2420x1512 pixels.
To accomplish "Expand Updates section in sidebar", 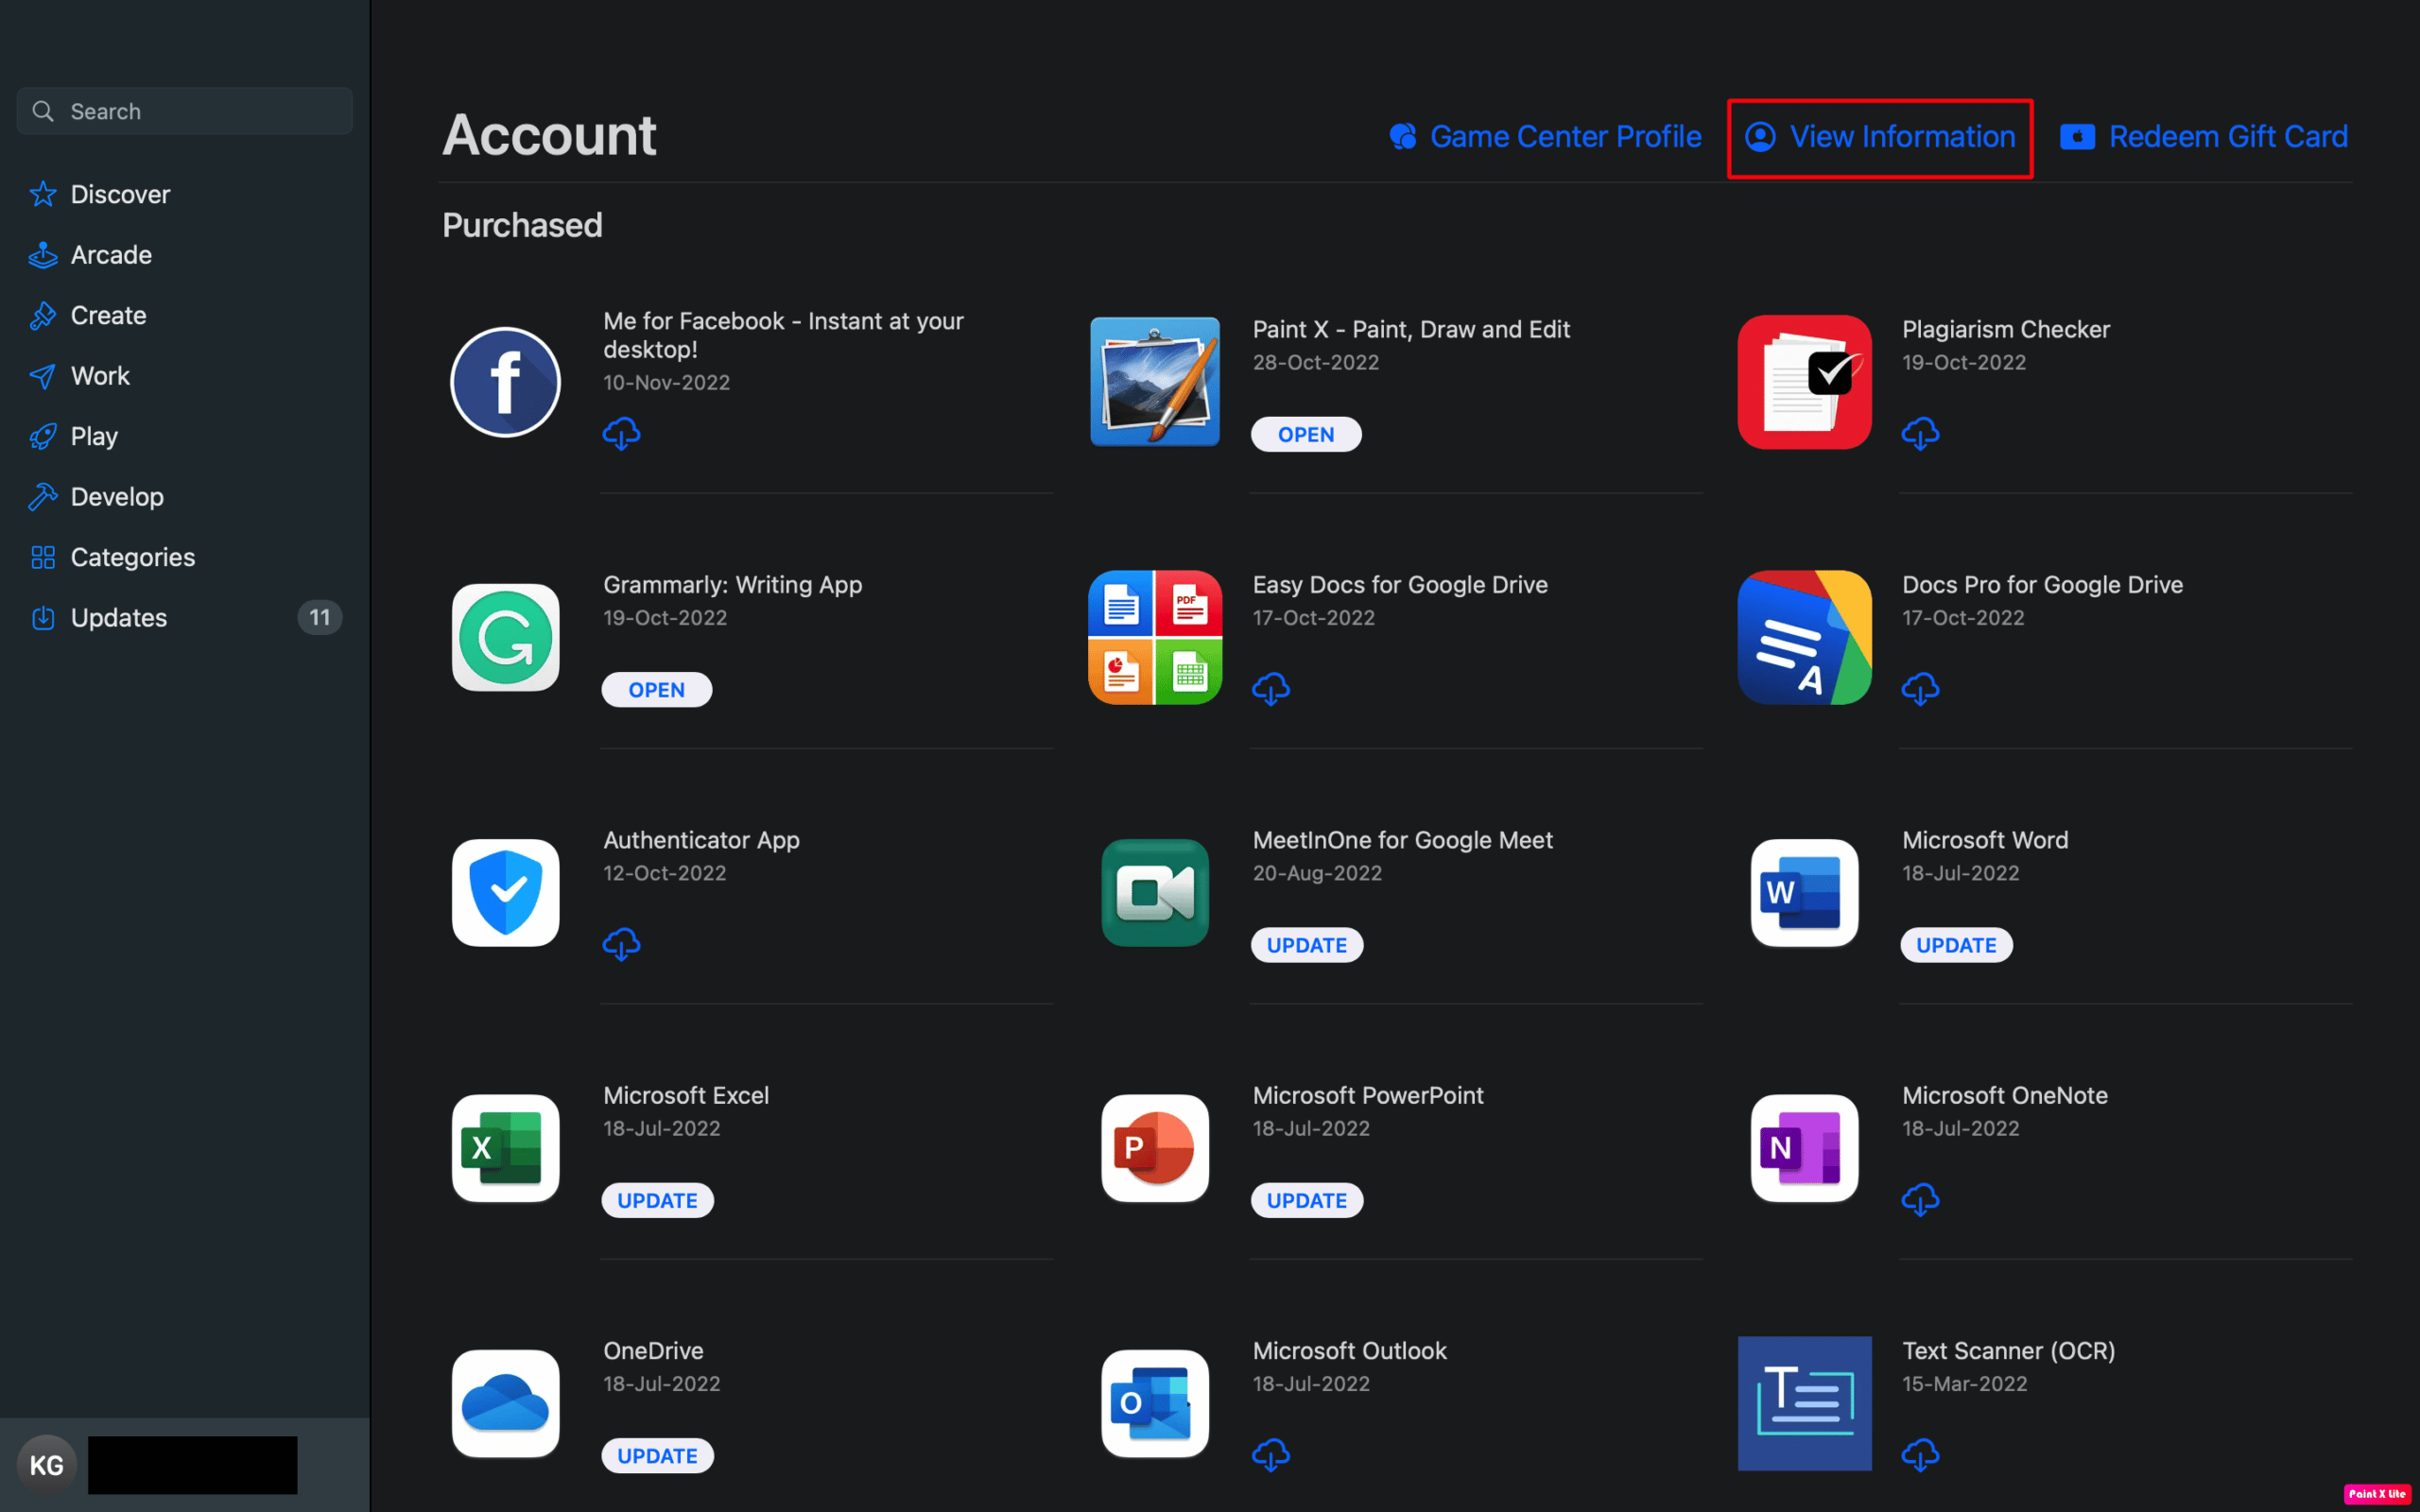I will (118, 615).
